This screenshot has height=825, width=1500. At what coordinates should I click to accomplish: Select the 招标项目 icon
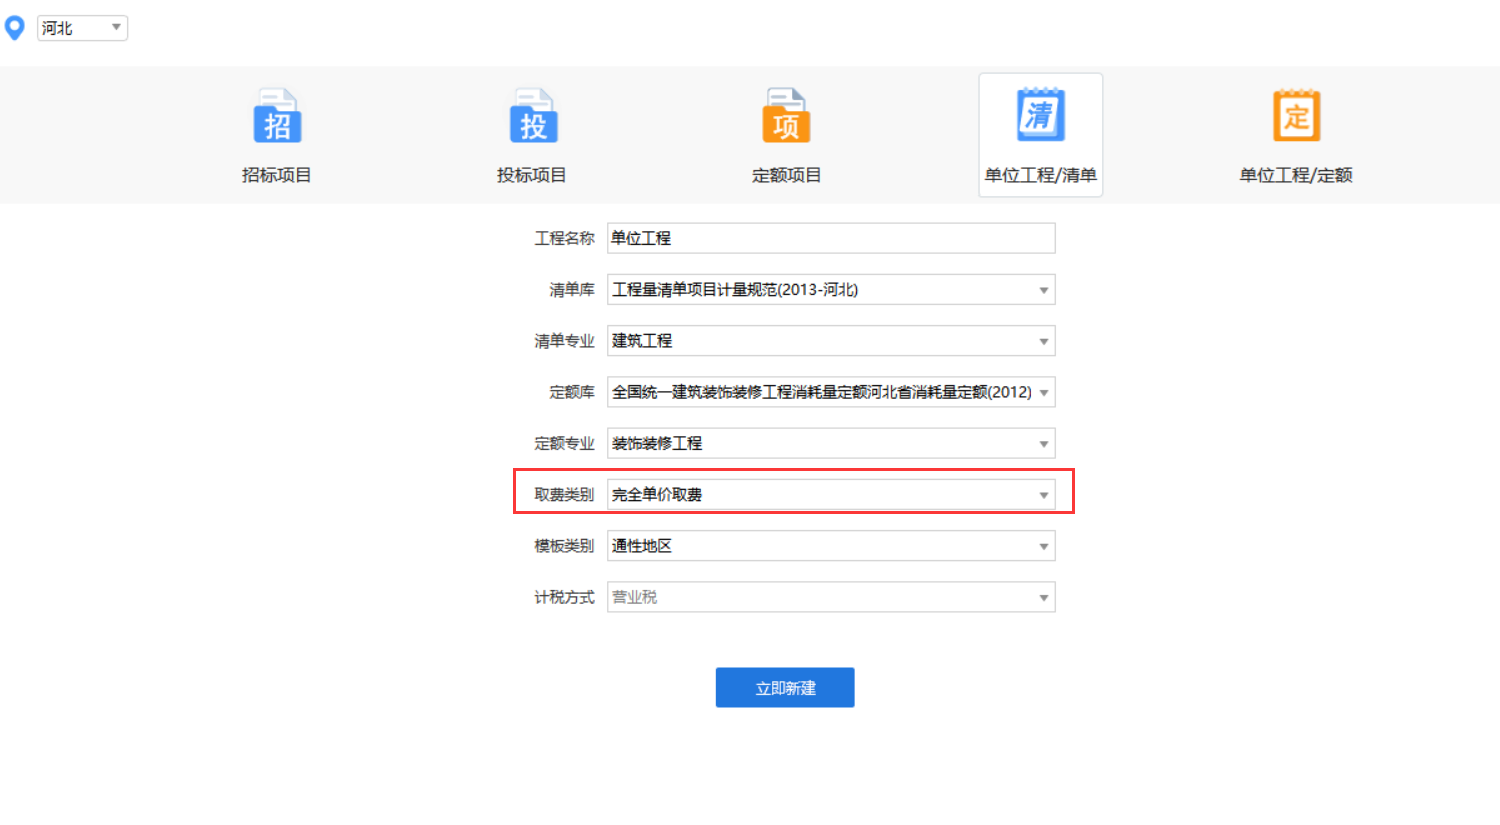pyautogui.click(x=277, y=116)
